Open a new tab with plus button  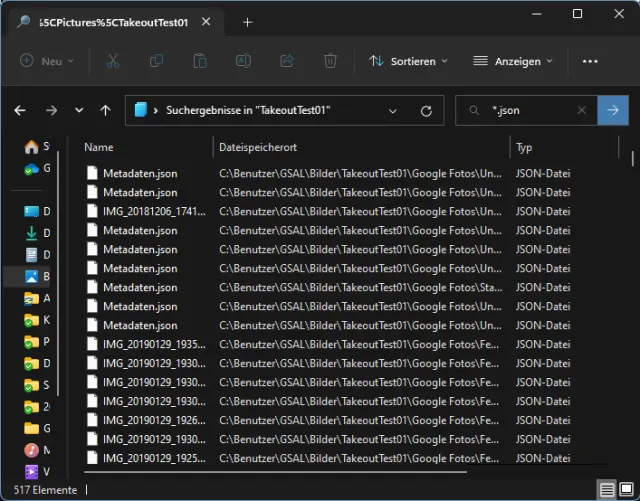(x=248, y=22)
